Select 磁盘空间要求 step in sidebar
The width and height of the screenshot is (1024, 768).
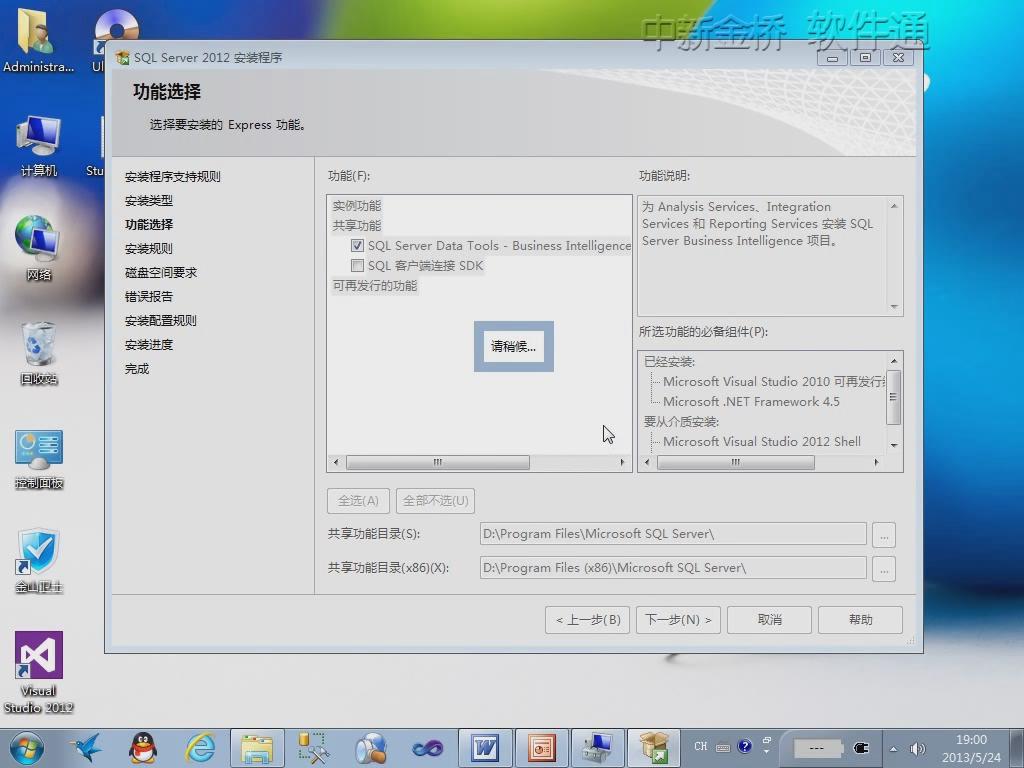coord(161,273)
